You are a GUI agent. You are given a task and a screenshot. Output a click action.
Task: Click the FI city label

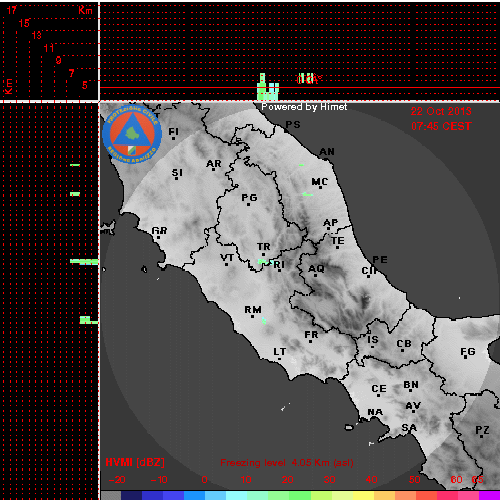point(173,131)
